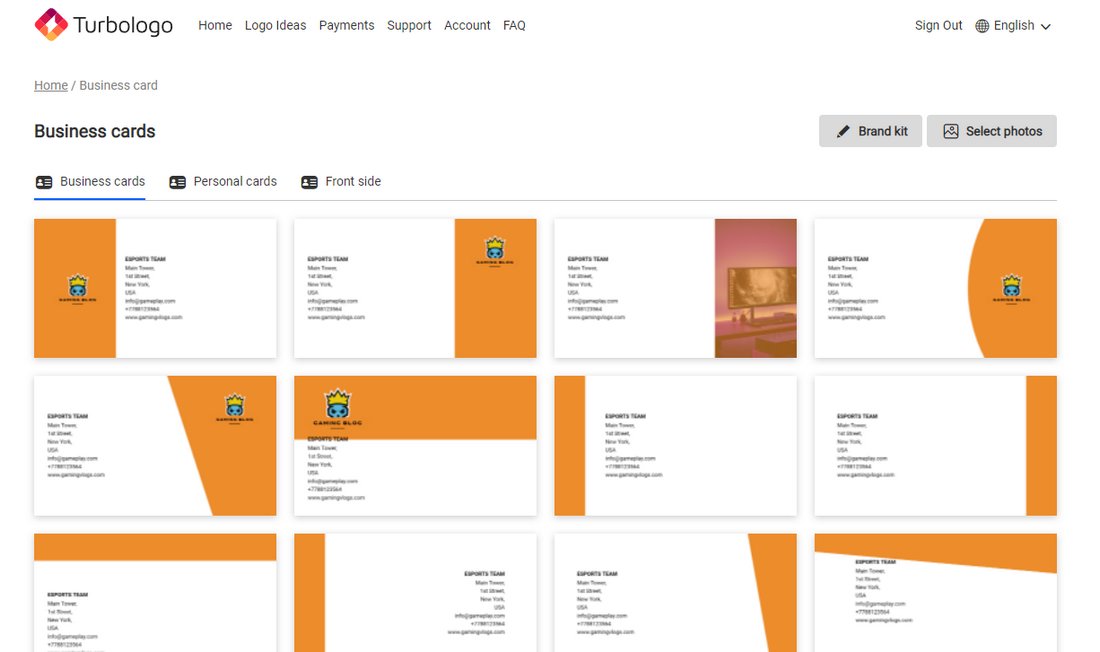Image resolution: width=1100 pixels, height=652 pixels.
Task: Click the photo icon on Select photos
Action: (951, 131)
